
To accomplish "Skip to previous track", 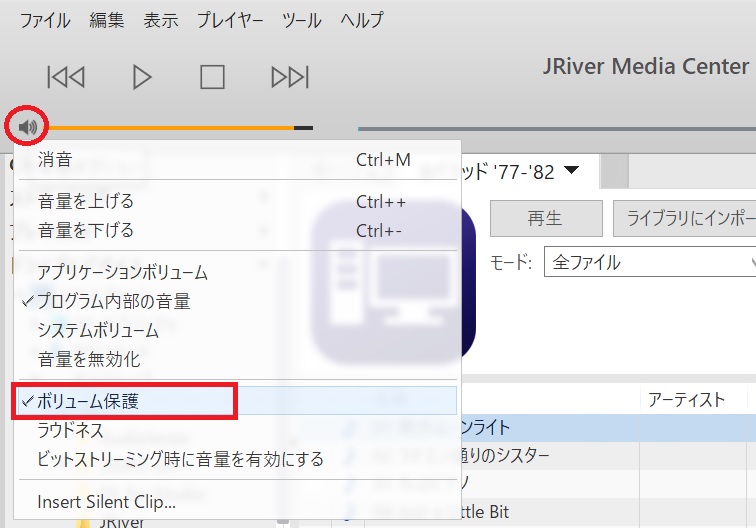I will point(66,77).
